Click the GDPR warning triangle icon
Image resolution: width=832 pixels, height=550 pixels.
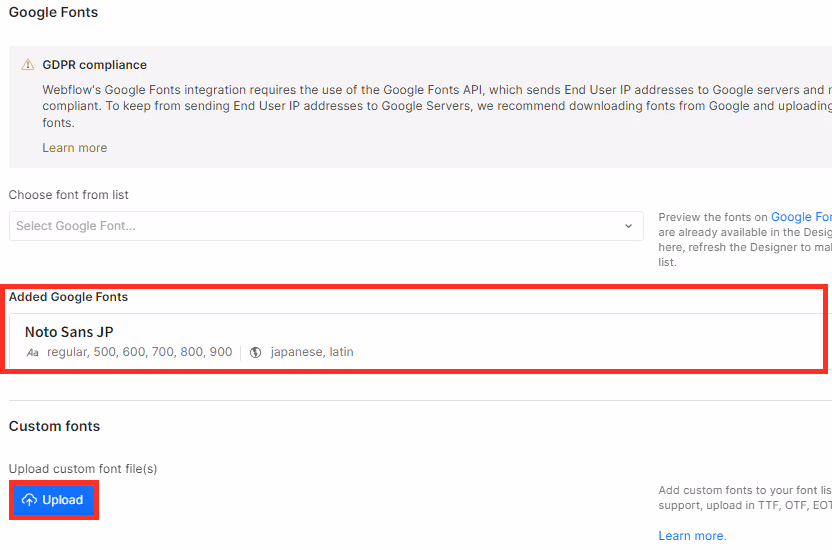coord(28,65)
